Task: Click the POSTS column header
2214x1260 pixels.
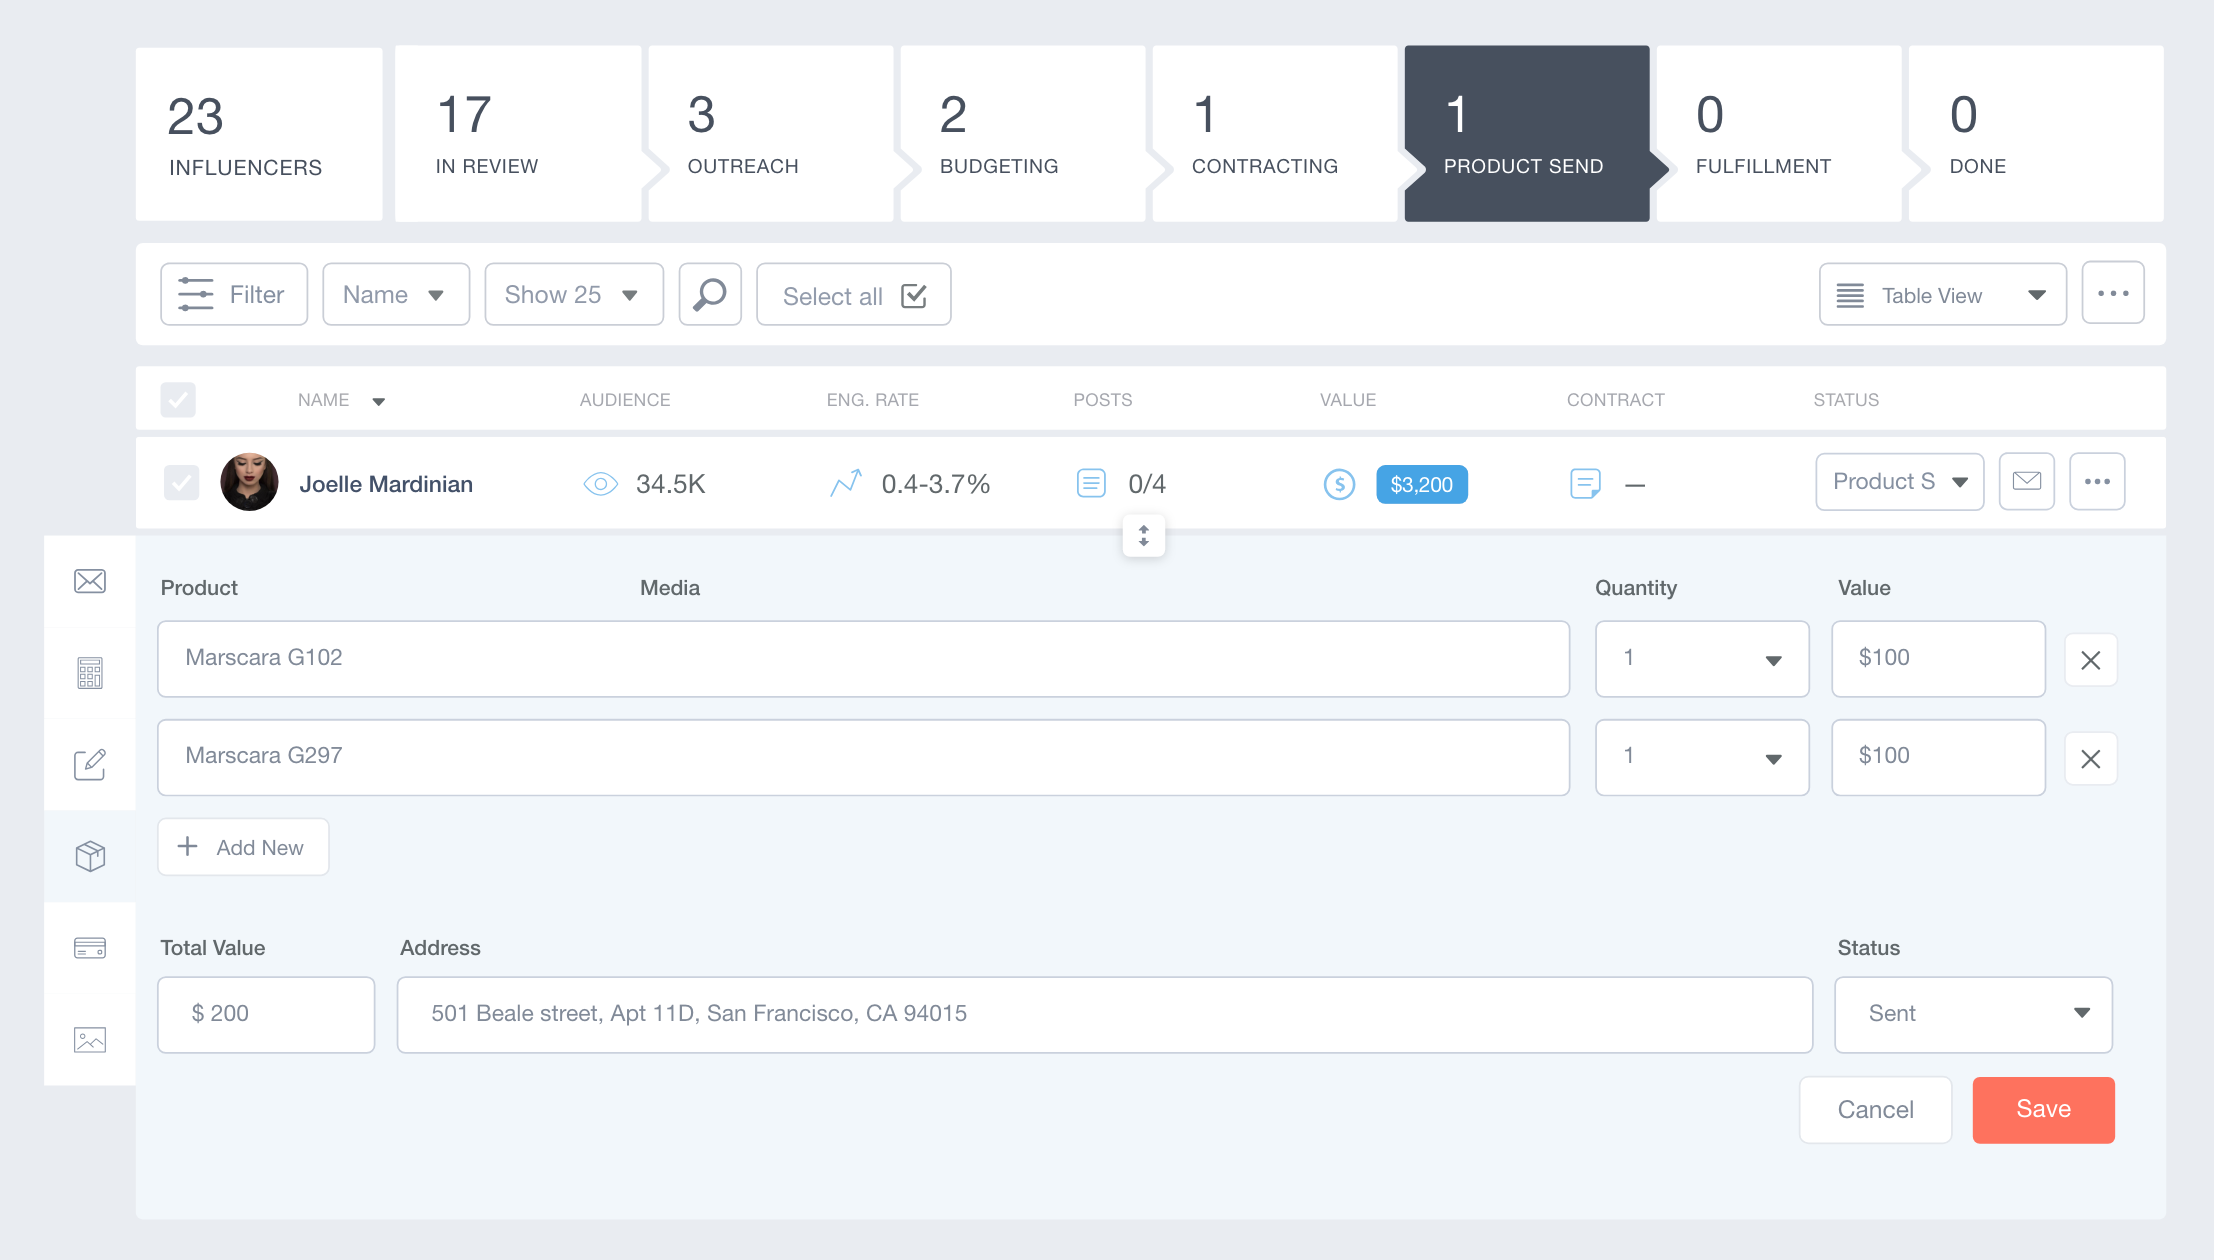Action: pos(1103,400)
